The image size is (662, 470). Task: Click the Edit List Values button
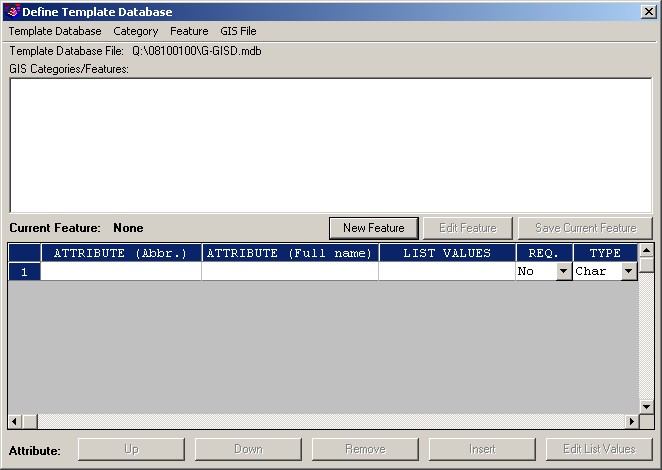pos(599,449)
